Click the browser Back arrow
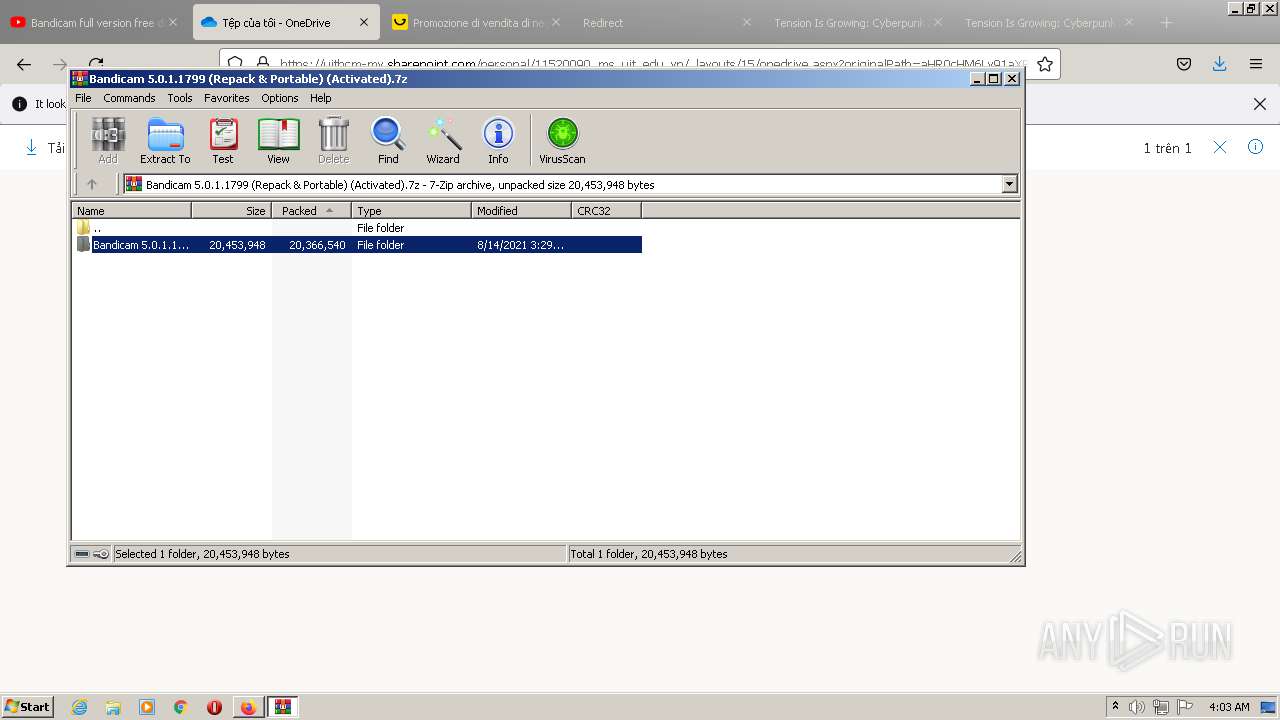This screenshot has width=1280, height=720. point(24,64)
